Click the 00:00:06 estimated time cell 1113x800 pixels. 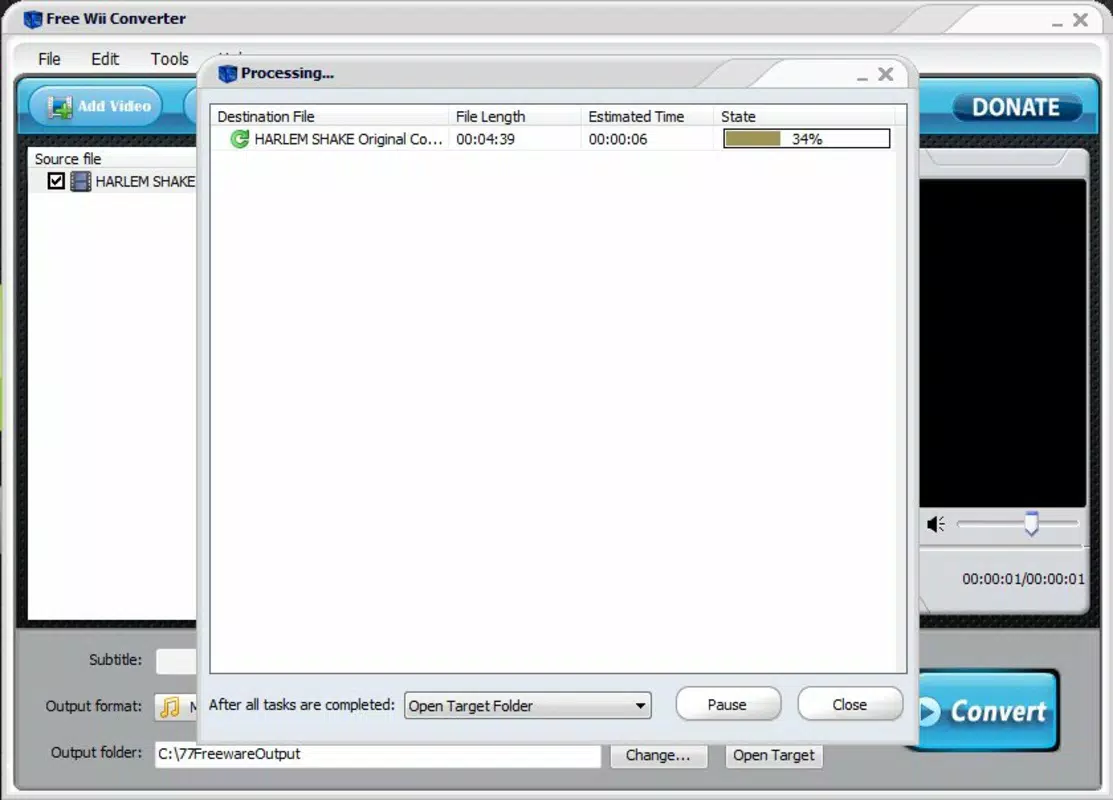coord(618,139)
